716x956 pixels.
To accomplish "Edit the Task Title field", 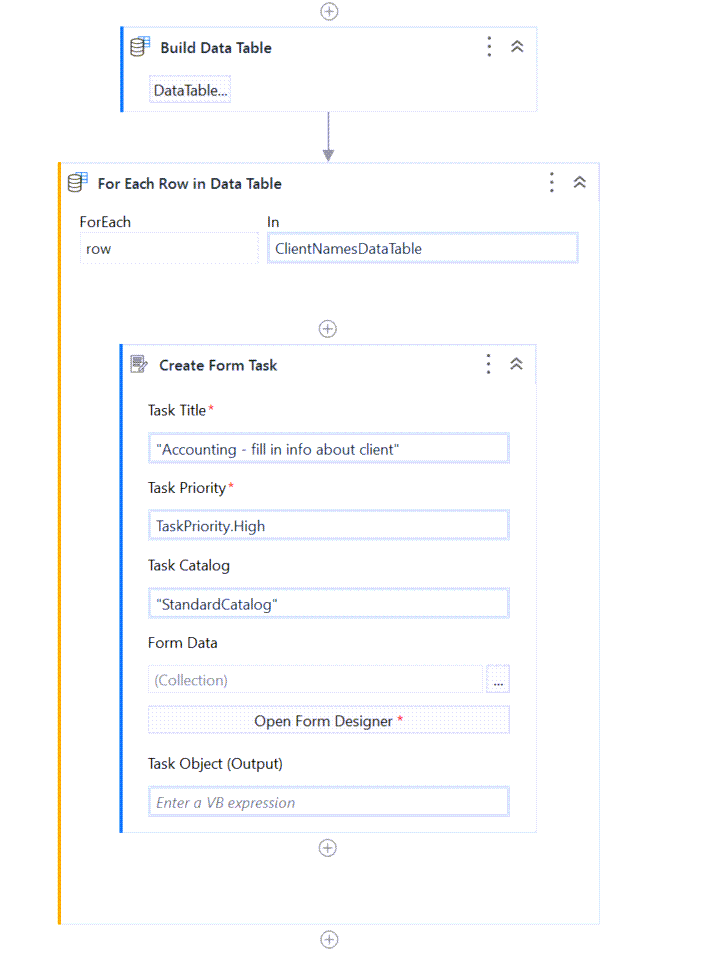I will (x=328, y=449).
